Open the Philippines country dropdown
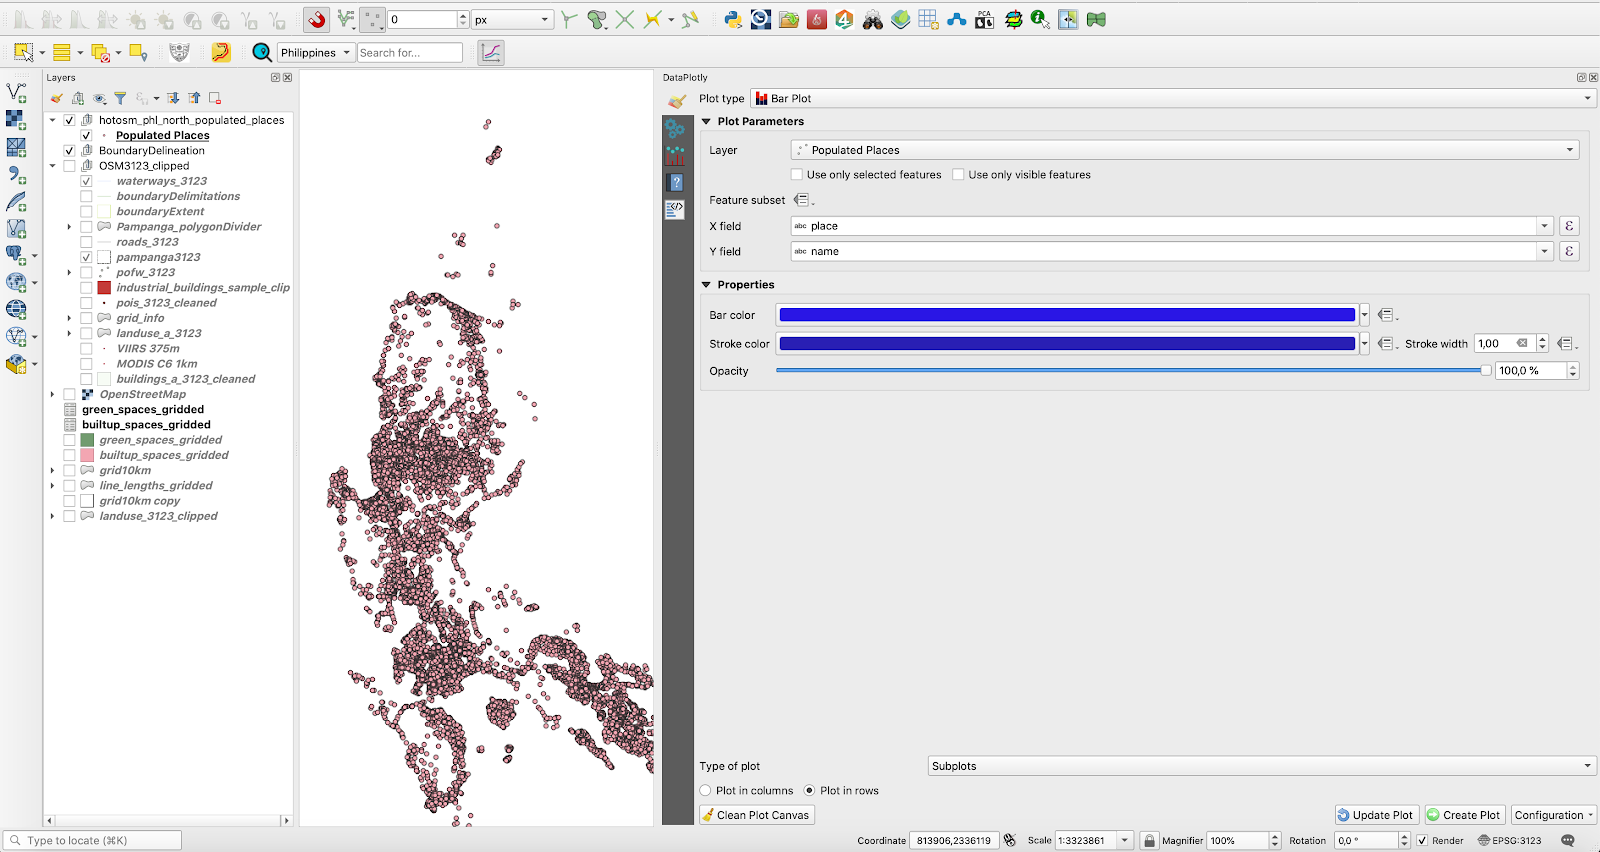This screenshot has height=852, width=1600. click(x=315, y=53)
